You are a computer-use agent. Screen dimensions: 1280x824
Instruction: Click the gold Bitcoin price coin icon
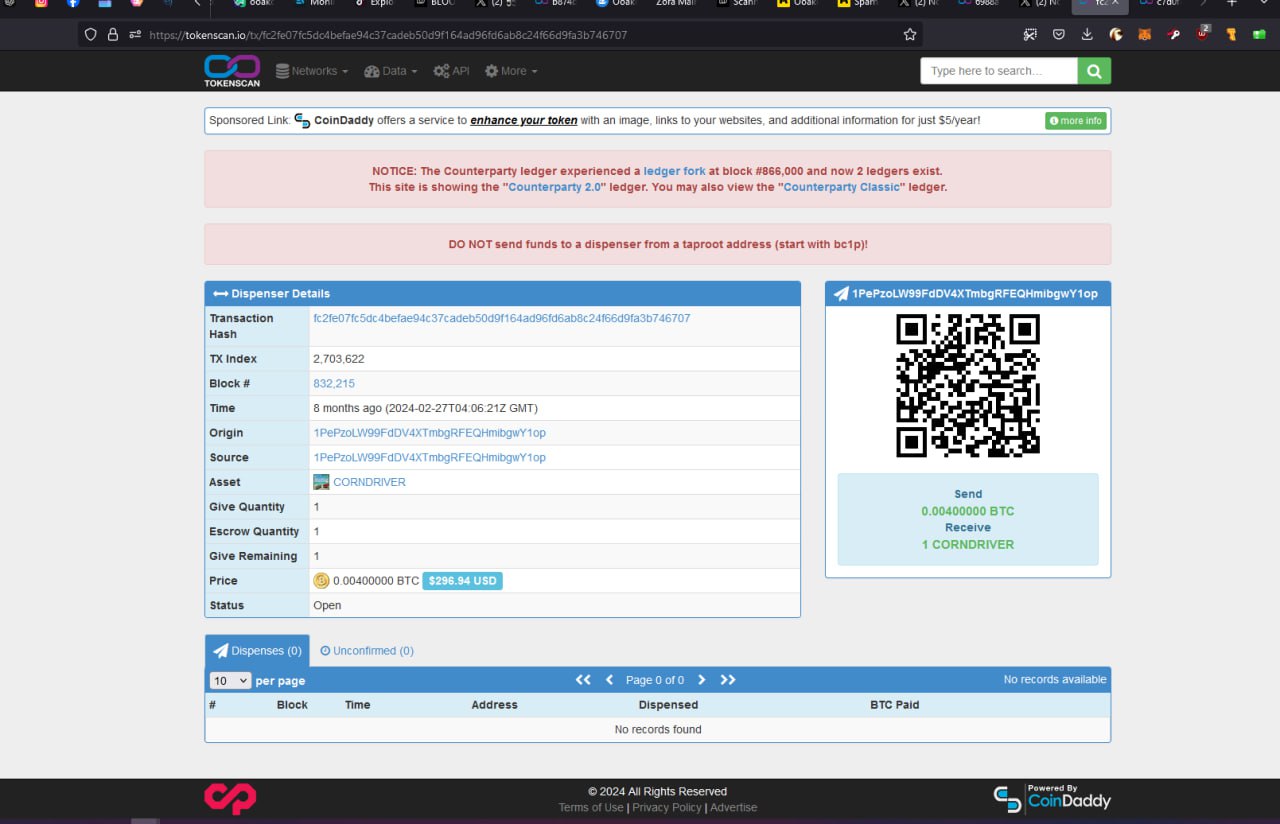point(321,581)
